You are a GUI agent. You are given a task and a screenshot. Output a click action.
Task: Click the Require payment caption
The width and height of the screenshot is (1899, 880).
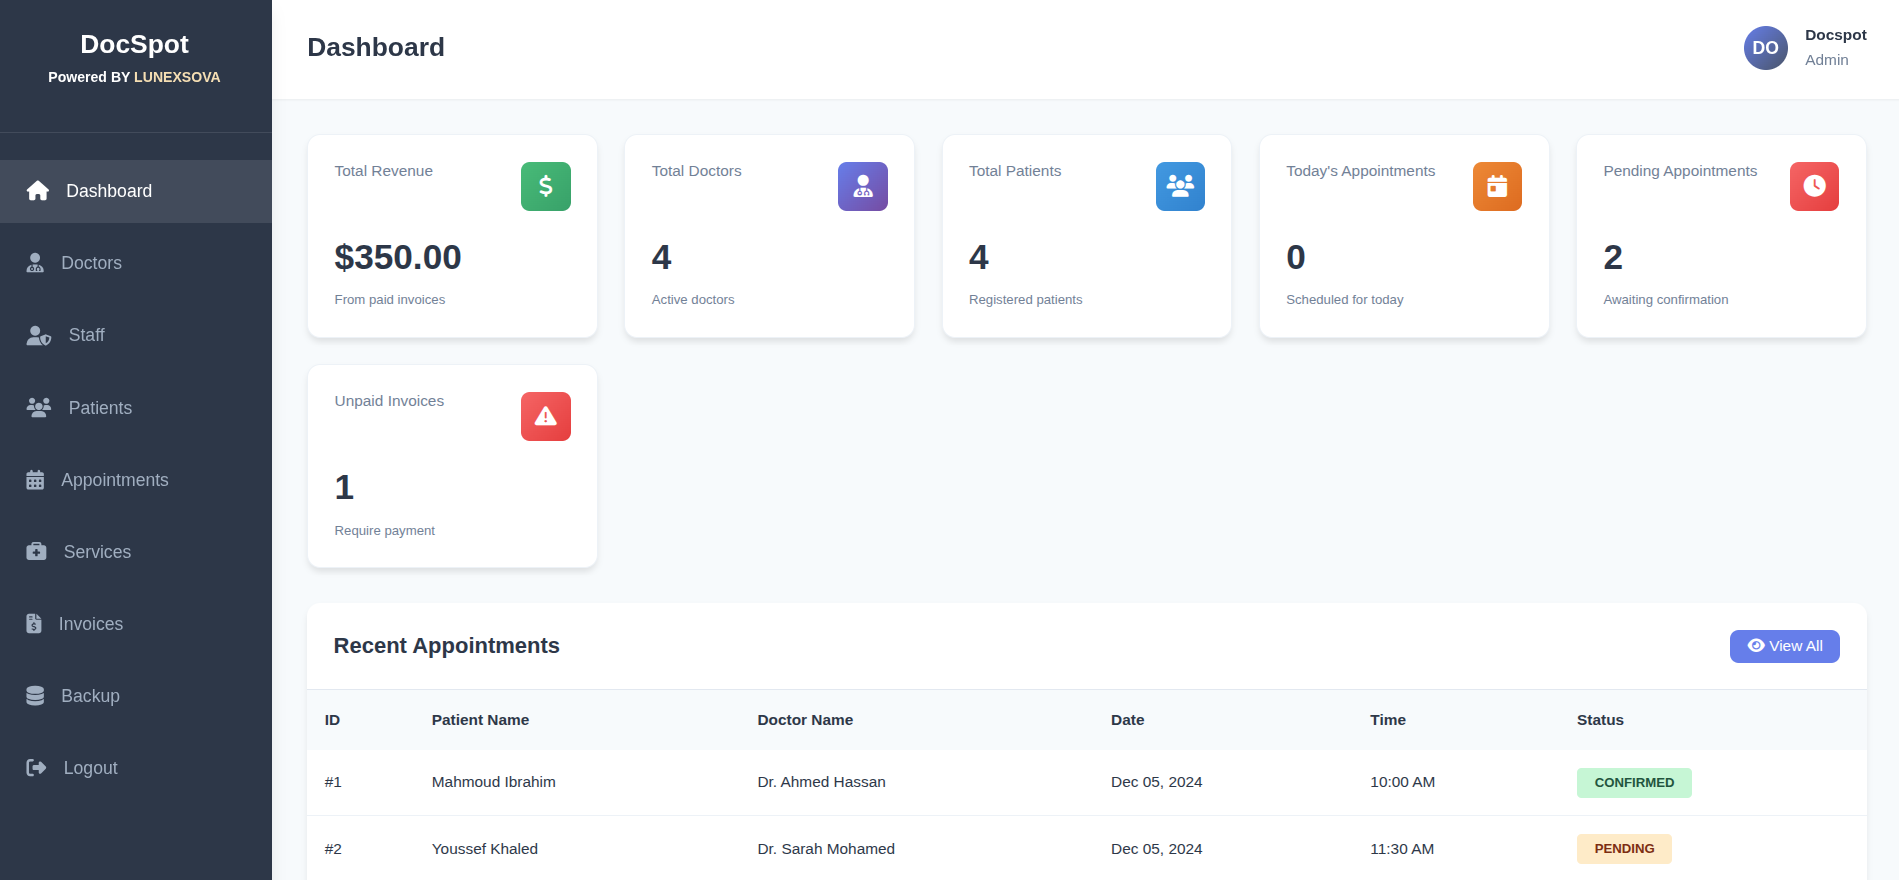[x=385, y=531]
